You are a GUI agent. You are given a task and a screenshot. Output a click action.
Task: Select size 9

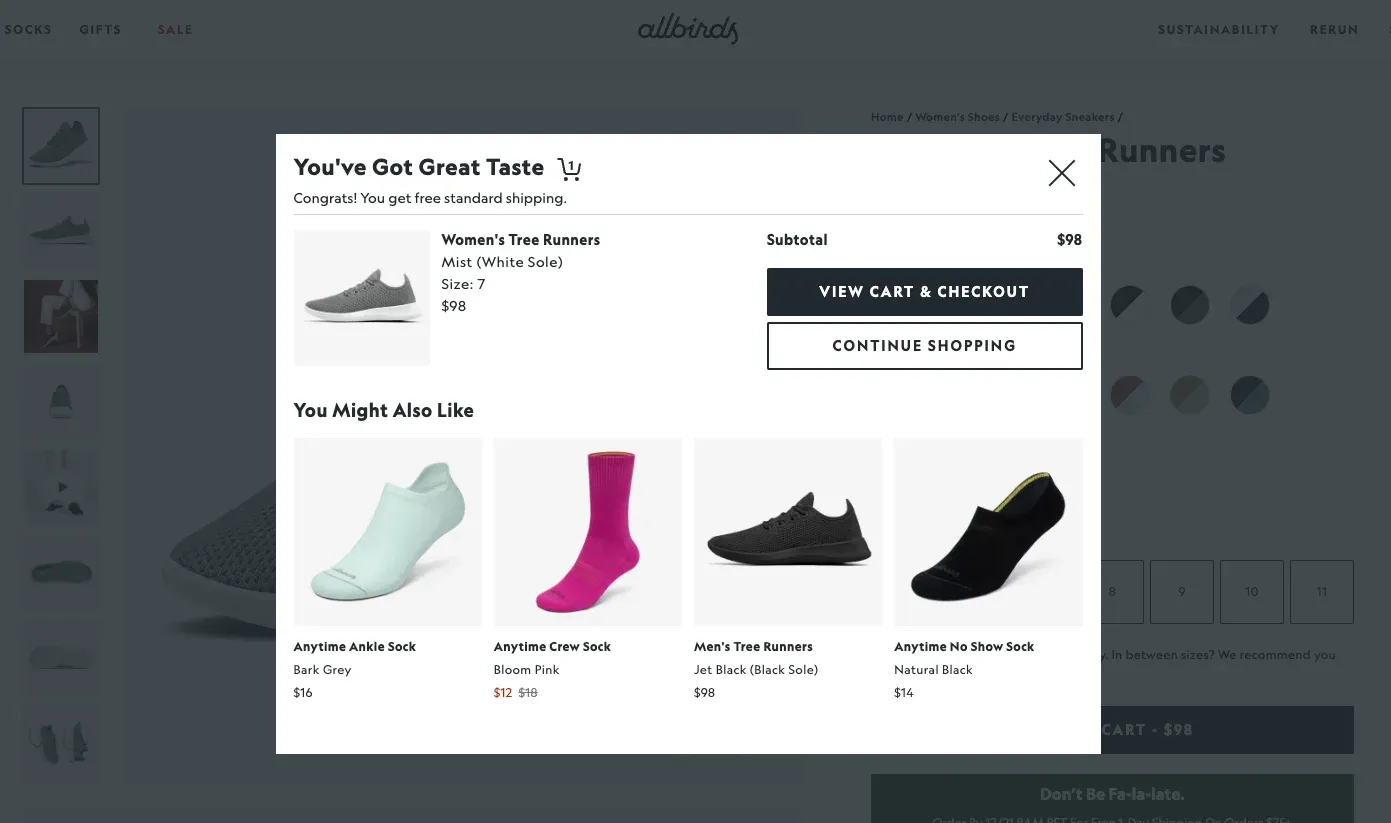pyautogui.click(x=1181, y=591)
